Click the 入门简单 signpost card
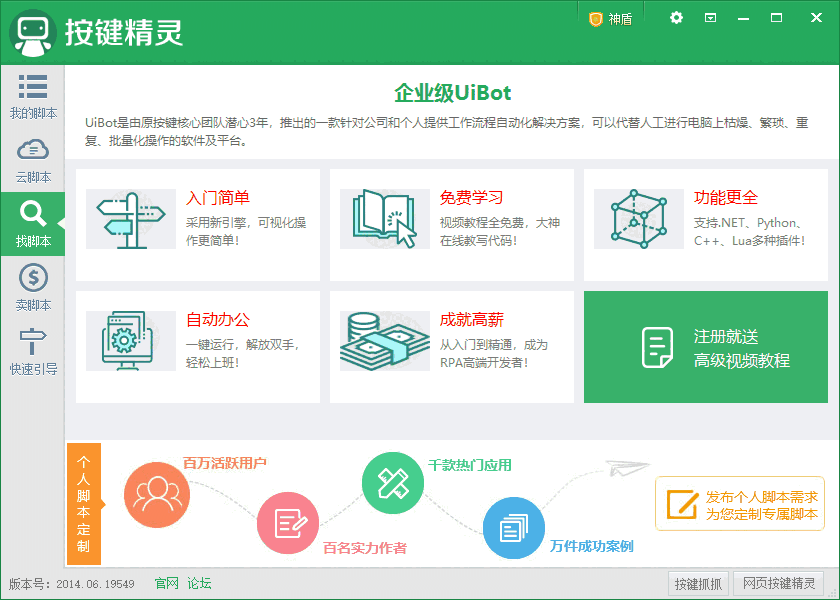 pyautogui.click(x=198, y=225)
